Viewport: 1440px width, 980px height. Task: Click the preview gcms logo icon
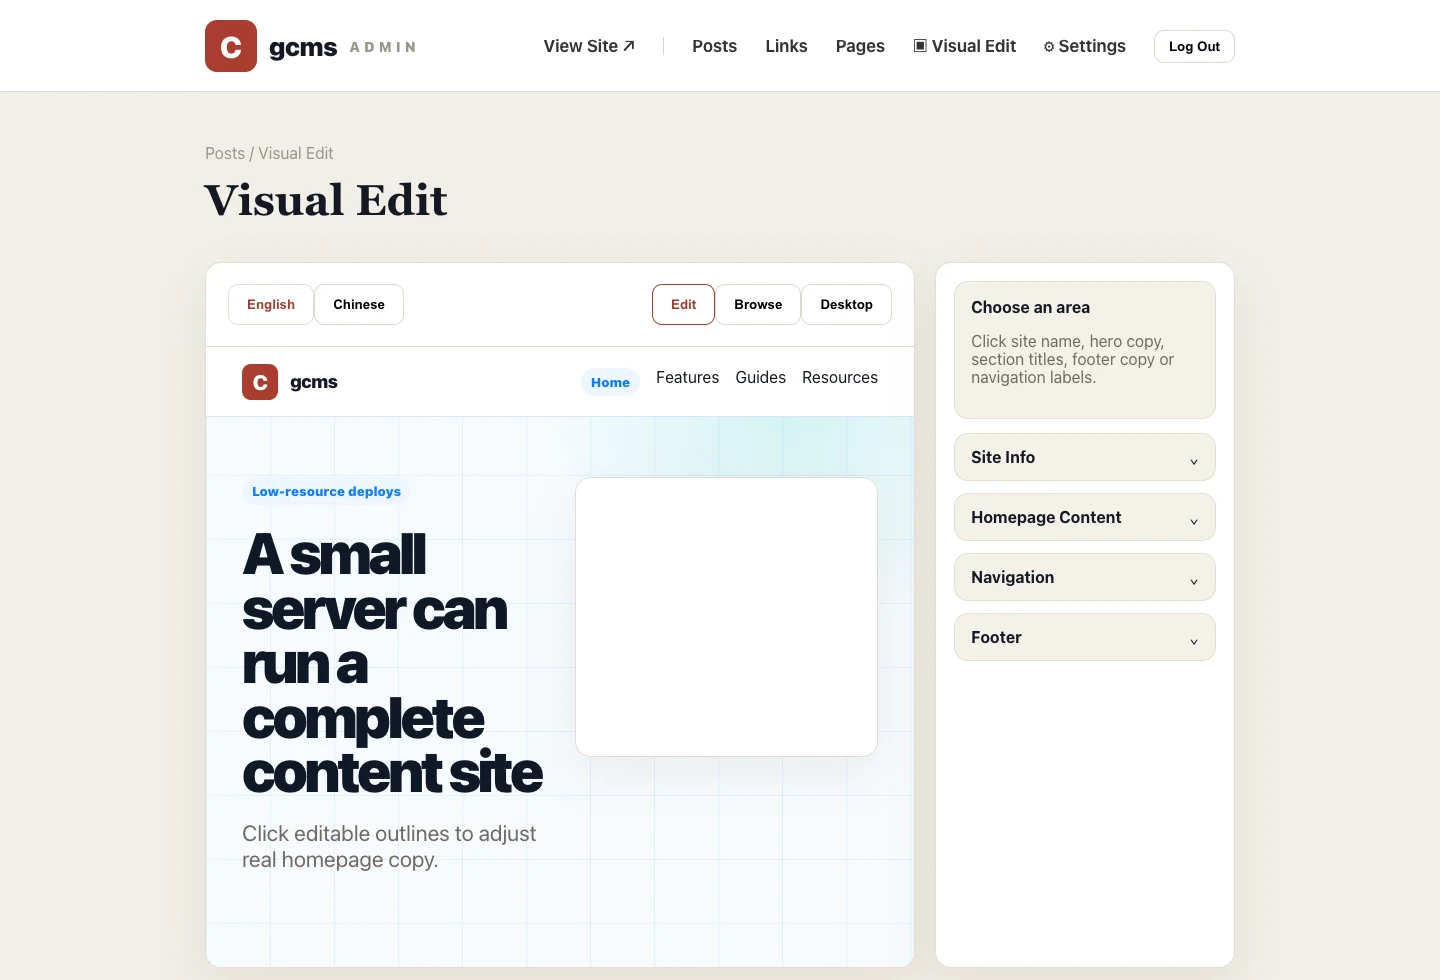click(x=260, y=382)
